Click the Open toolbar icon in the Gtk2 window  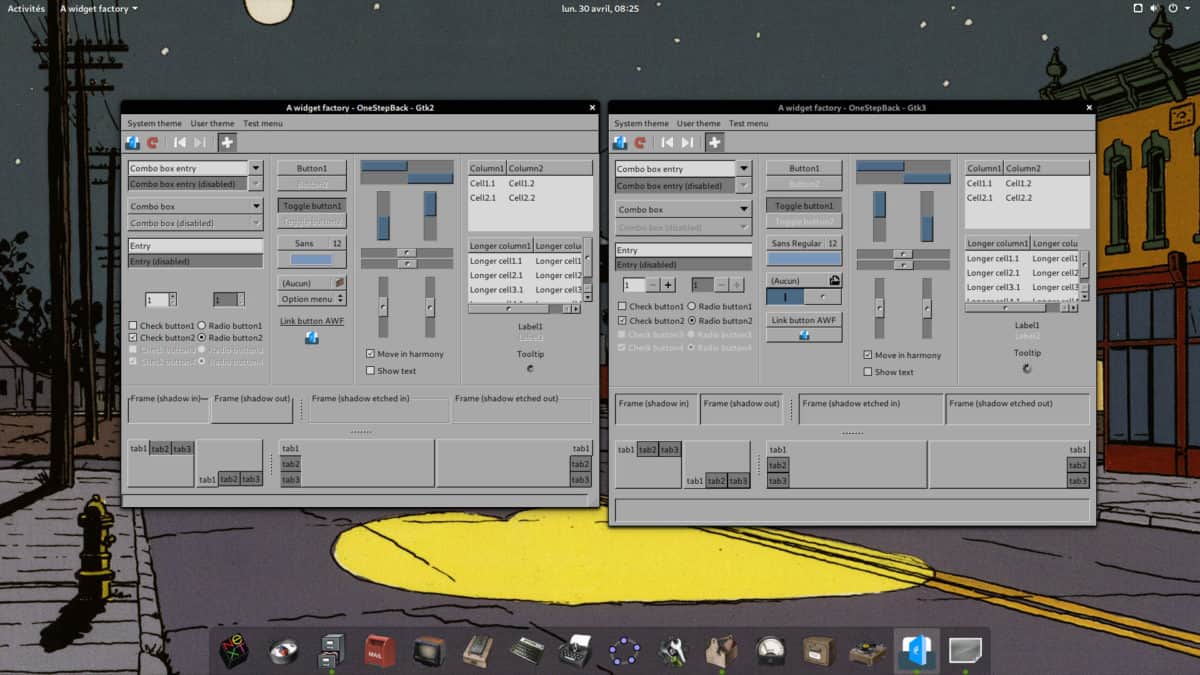pyautogui.click(x=133, y=142)
